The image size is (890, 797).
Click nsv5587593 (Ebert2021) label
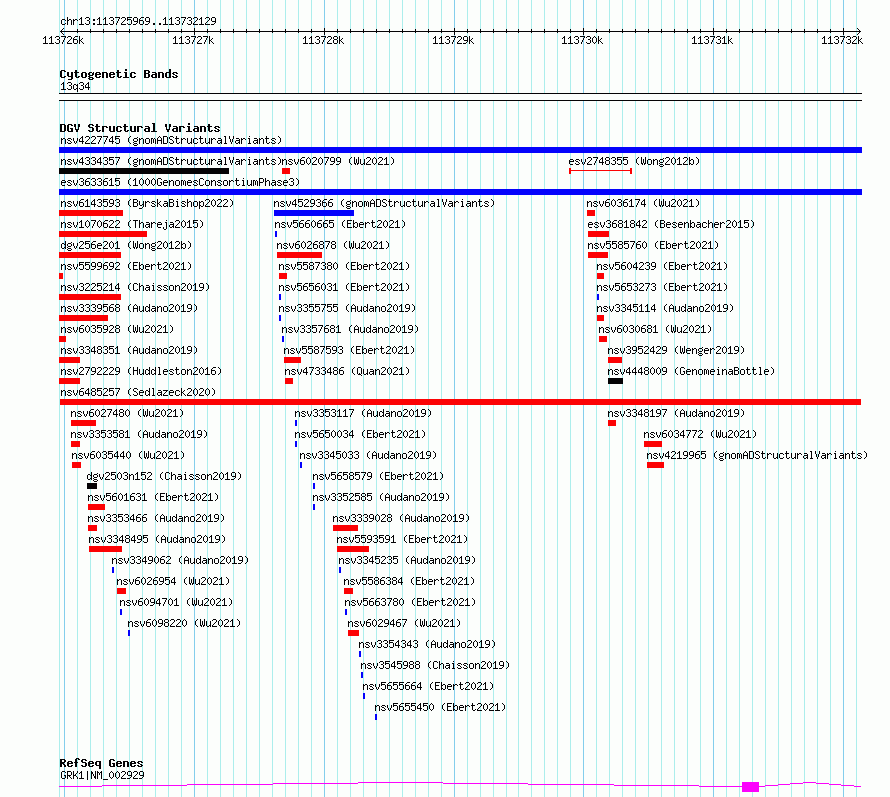[349, 350]
